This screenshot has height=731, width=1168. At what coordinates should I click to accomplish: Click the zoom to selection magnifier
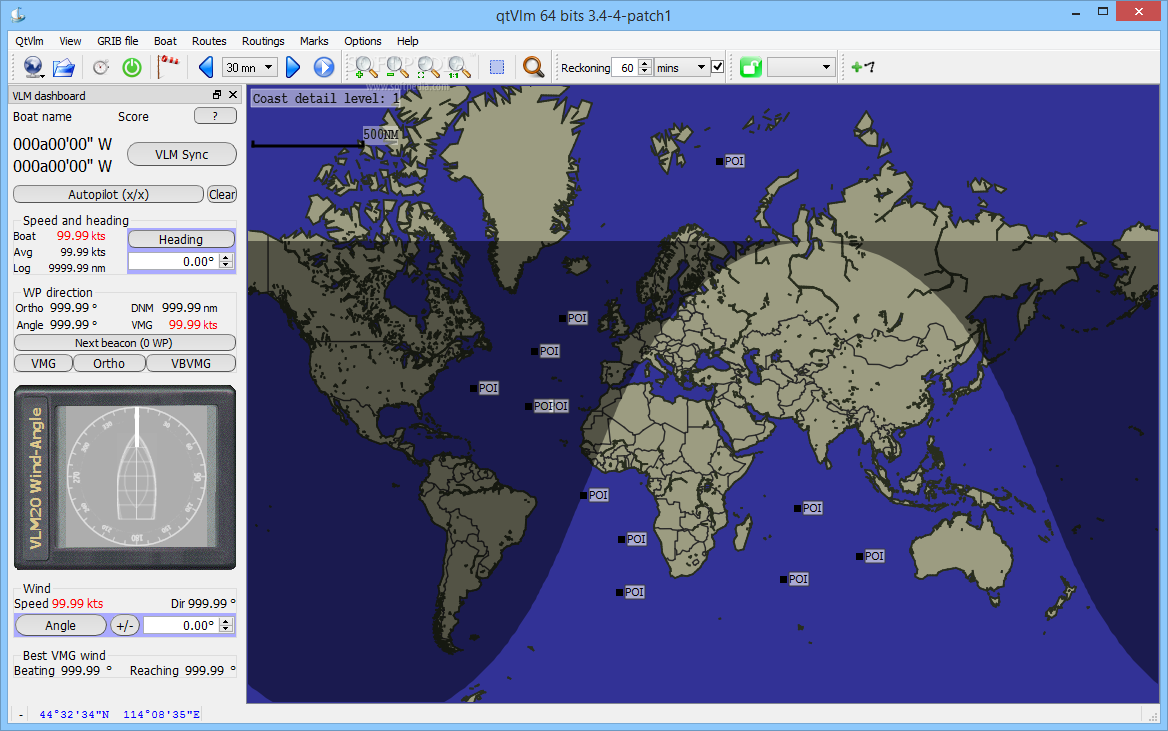(x=428, y=67)
